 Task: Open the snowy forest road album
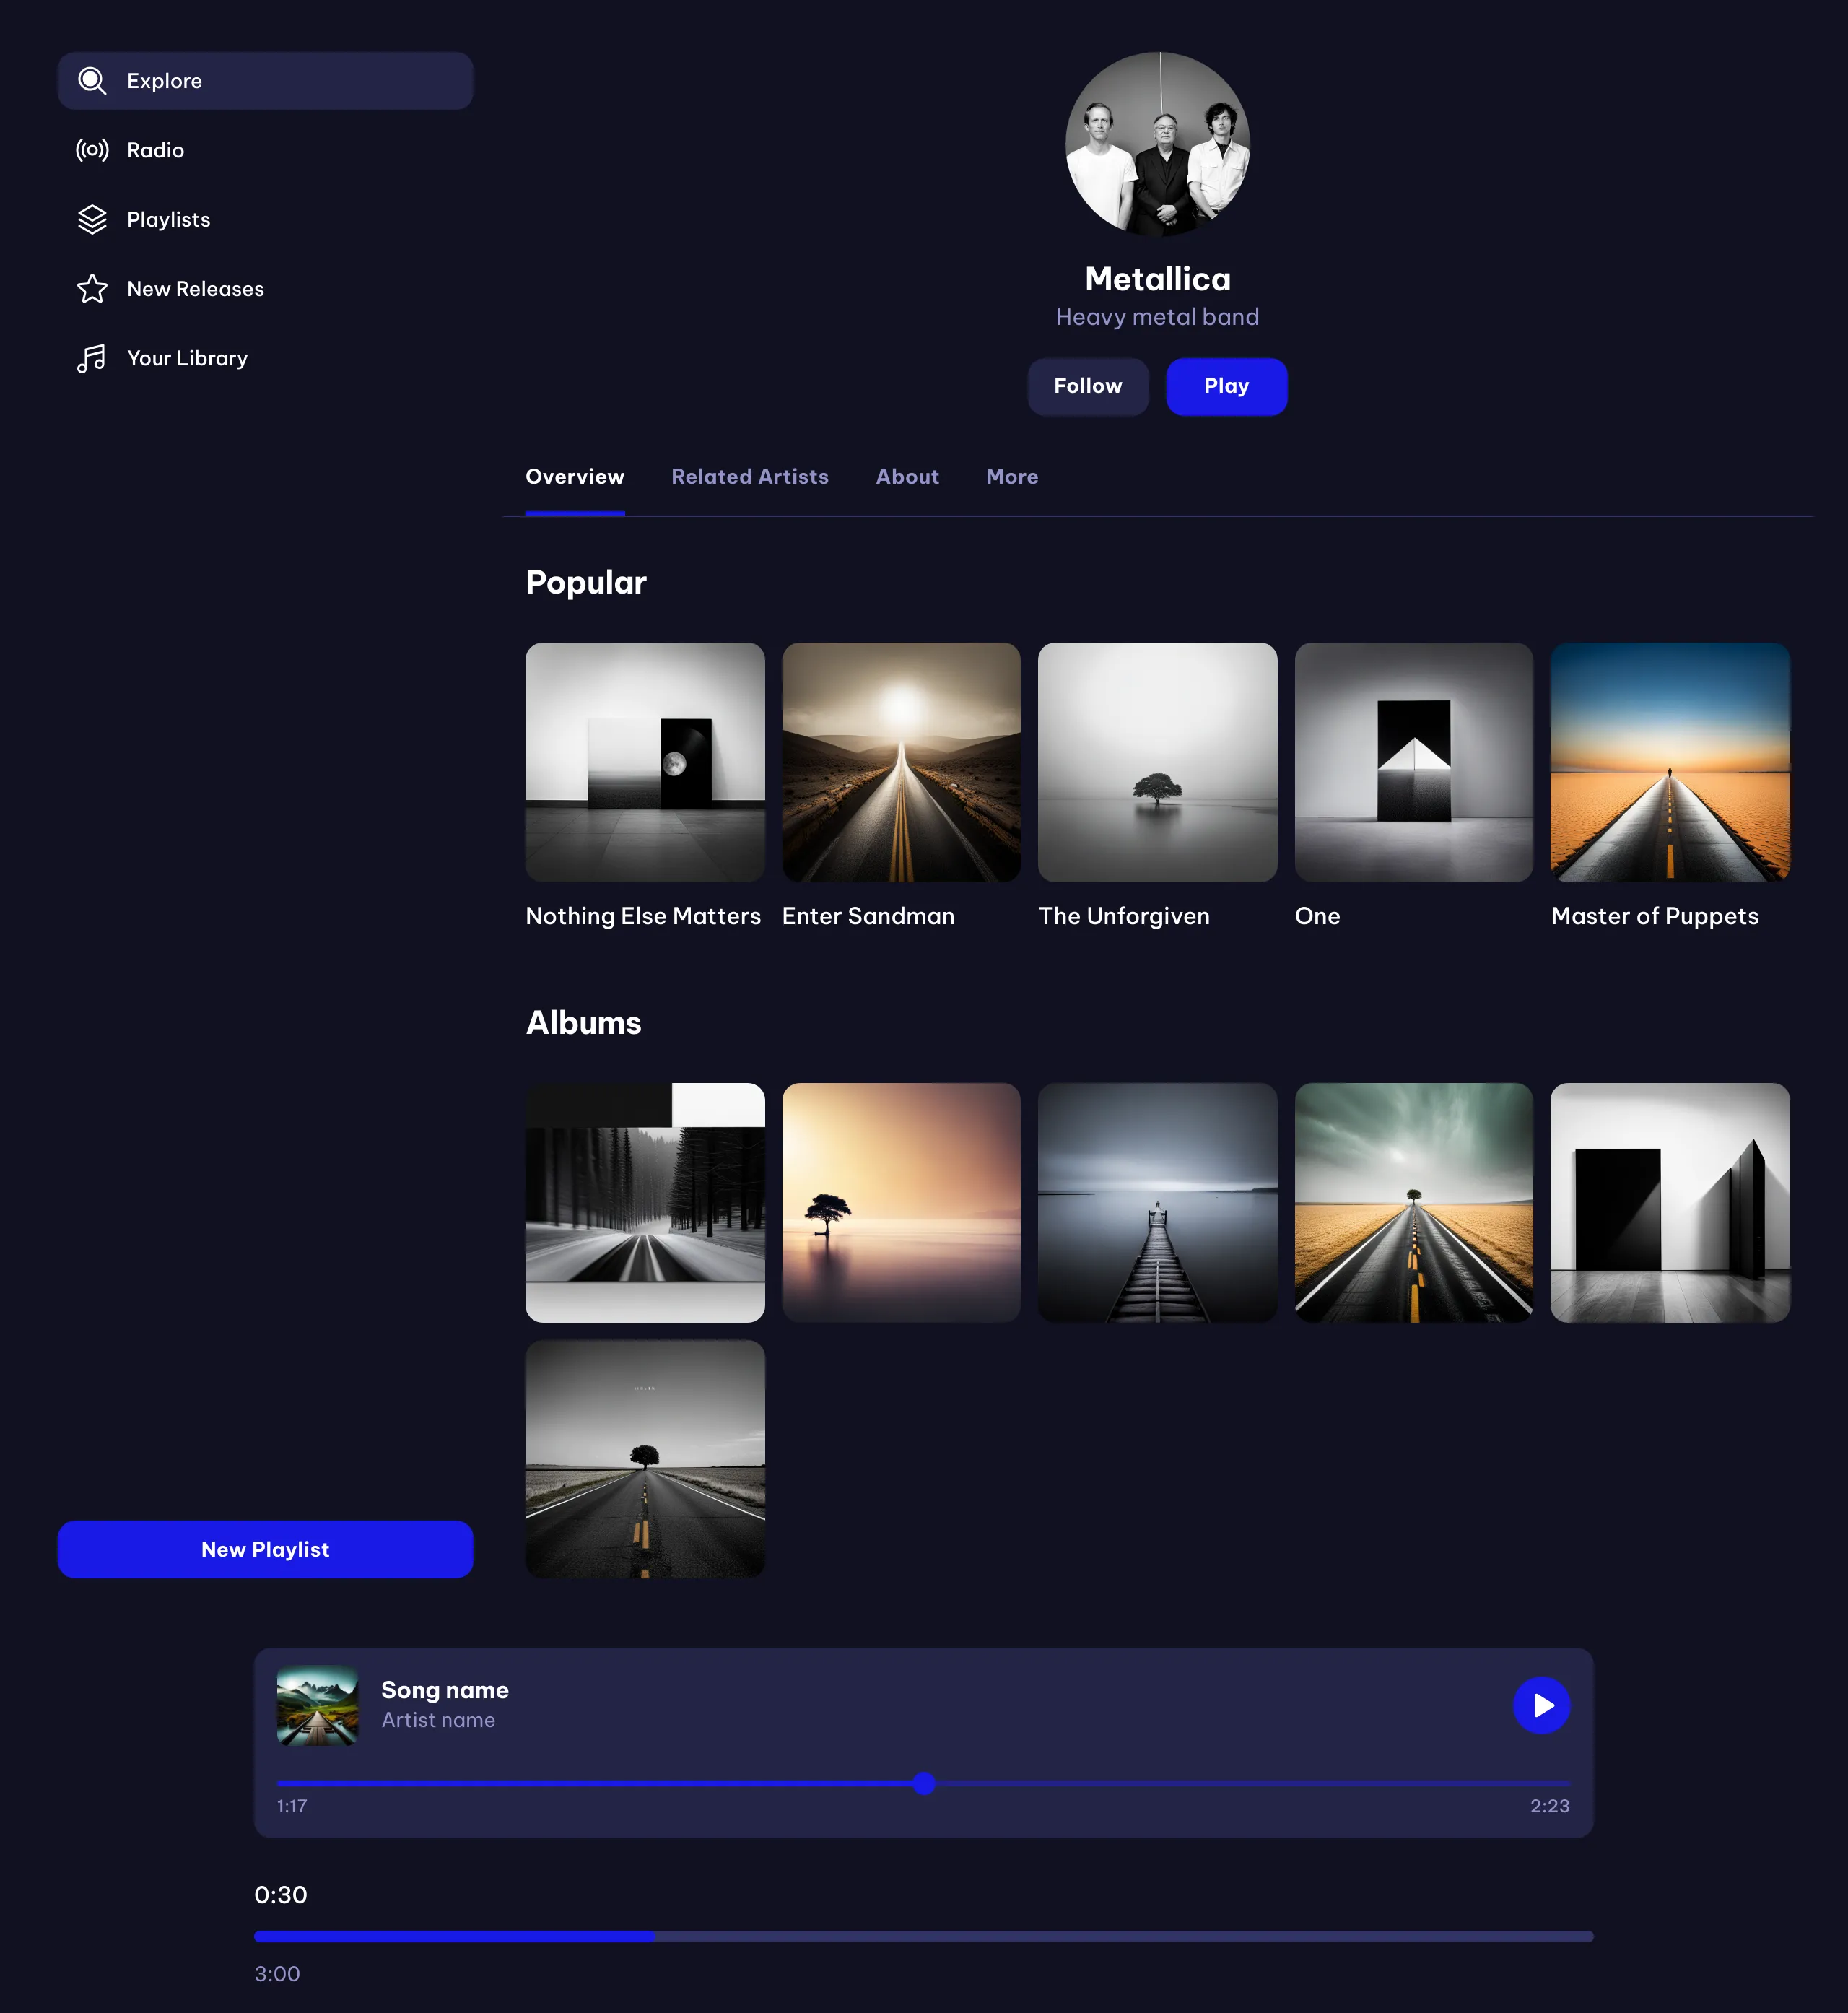click(645, 1202)
